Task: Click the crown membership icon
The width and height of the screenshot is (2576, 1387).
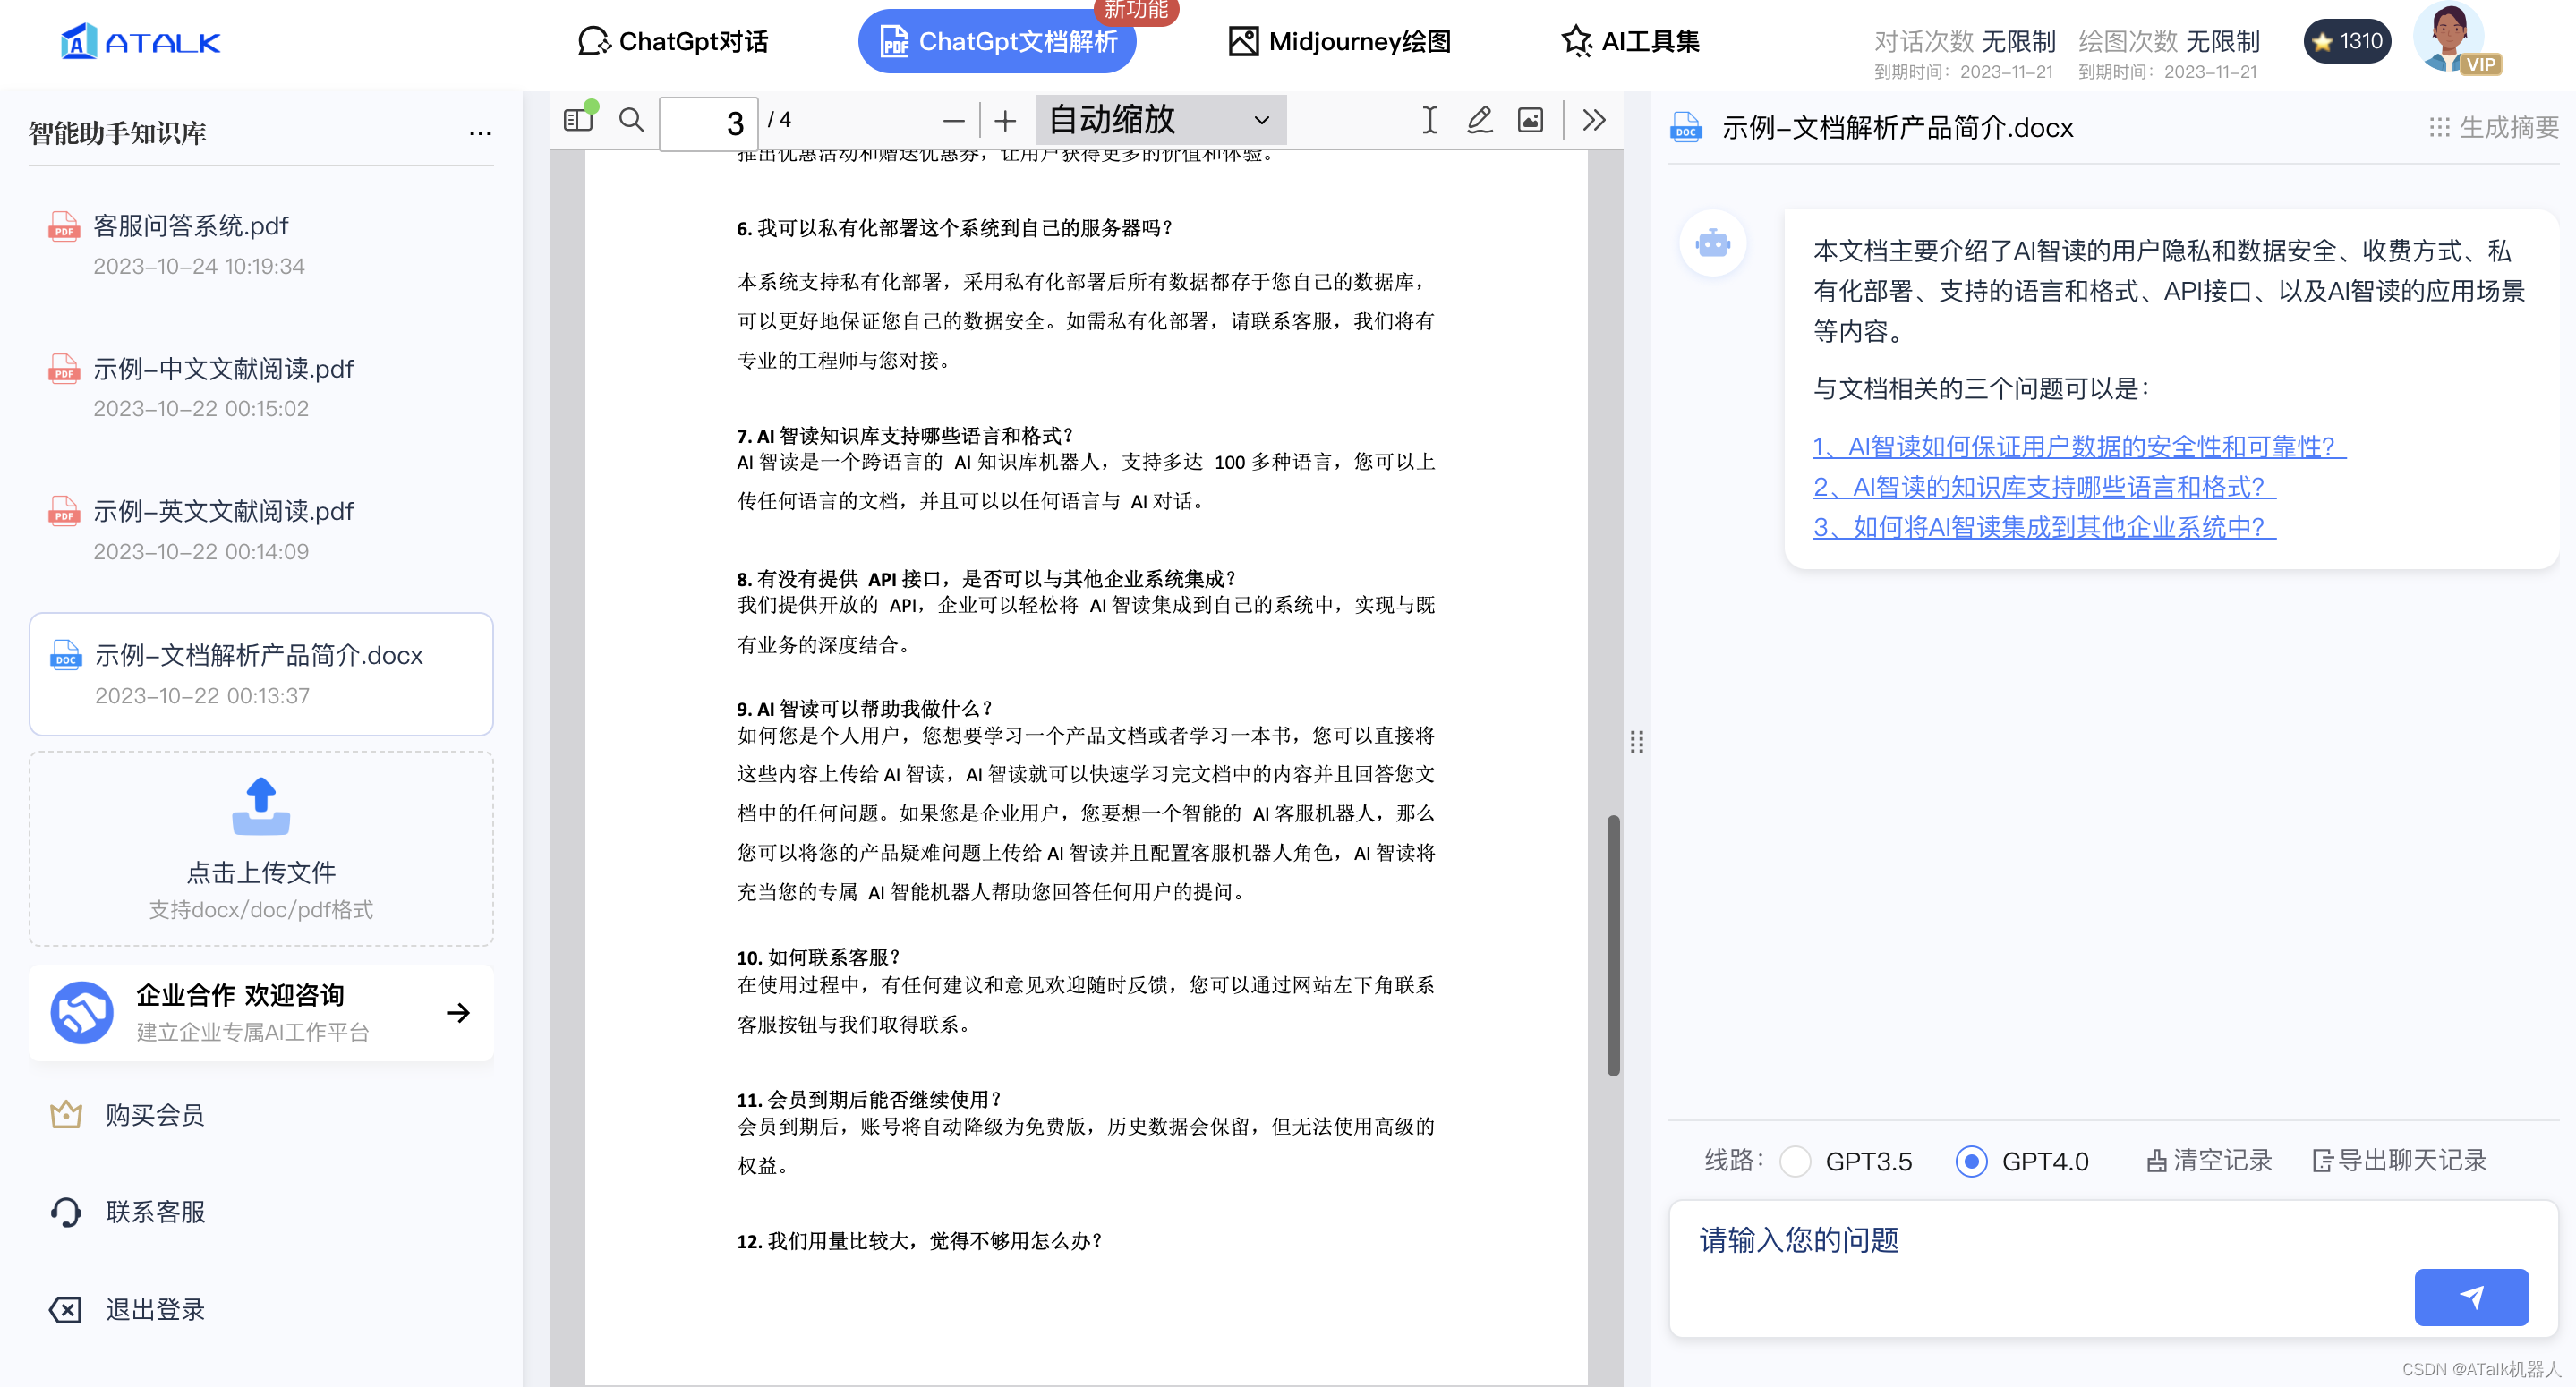Action: [x=66, y=1114]
